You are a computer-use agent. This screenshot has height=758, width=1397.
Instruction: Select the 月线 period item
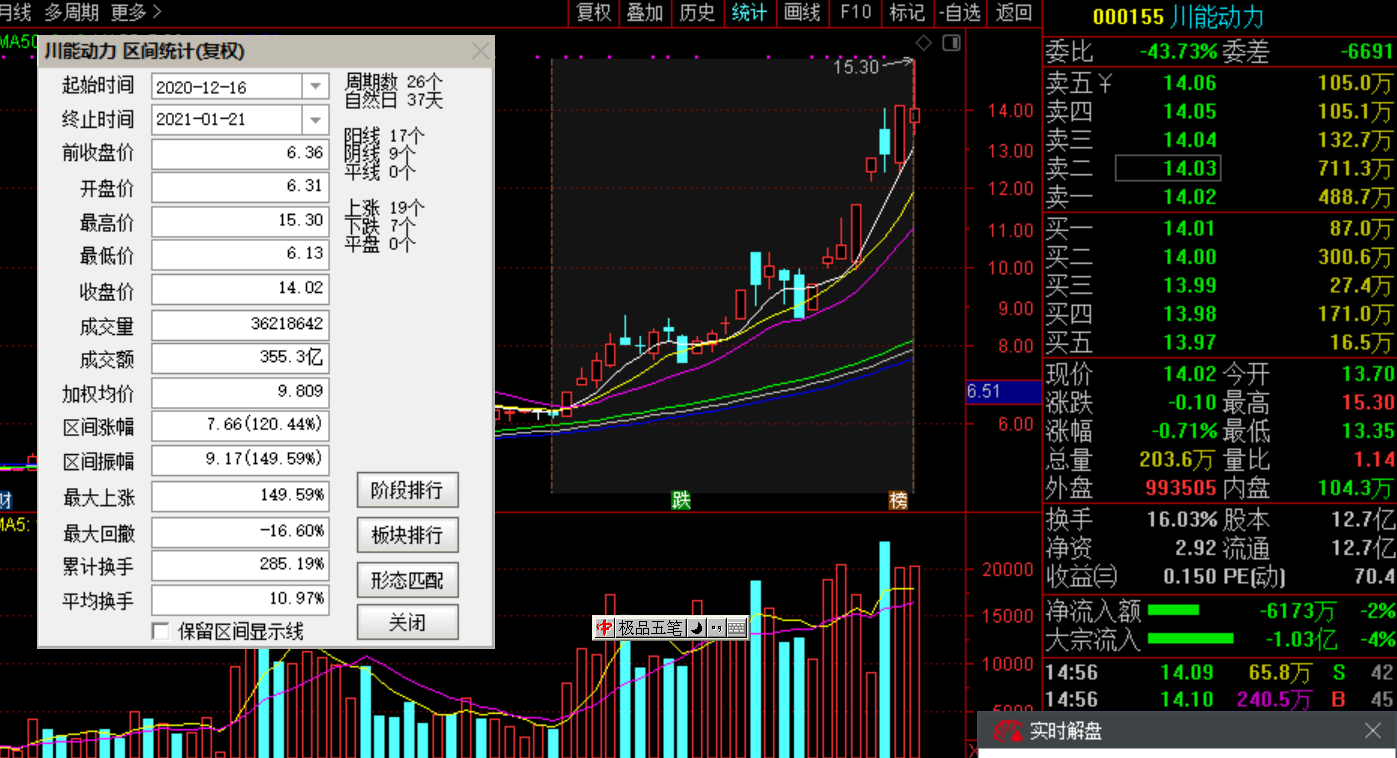click(16, 12)
